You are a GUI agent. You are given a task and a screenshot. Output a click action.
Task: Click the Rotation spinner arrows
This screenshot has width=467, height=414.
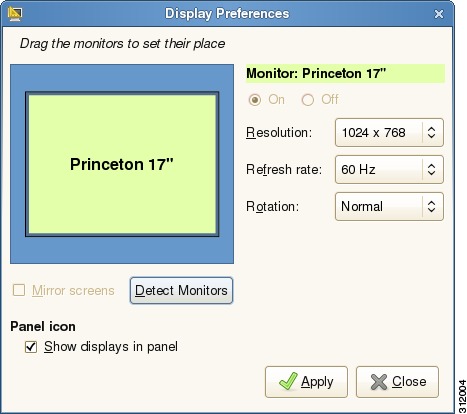[431, 206]
